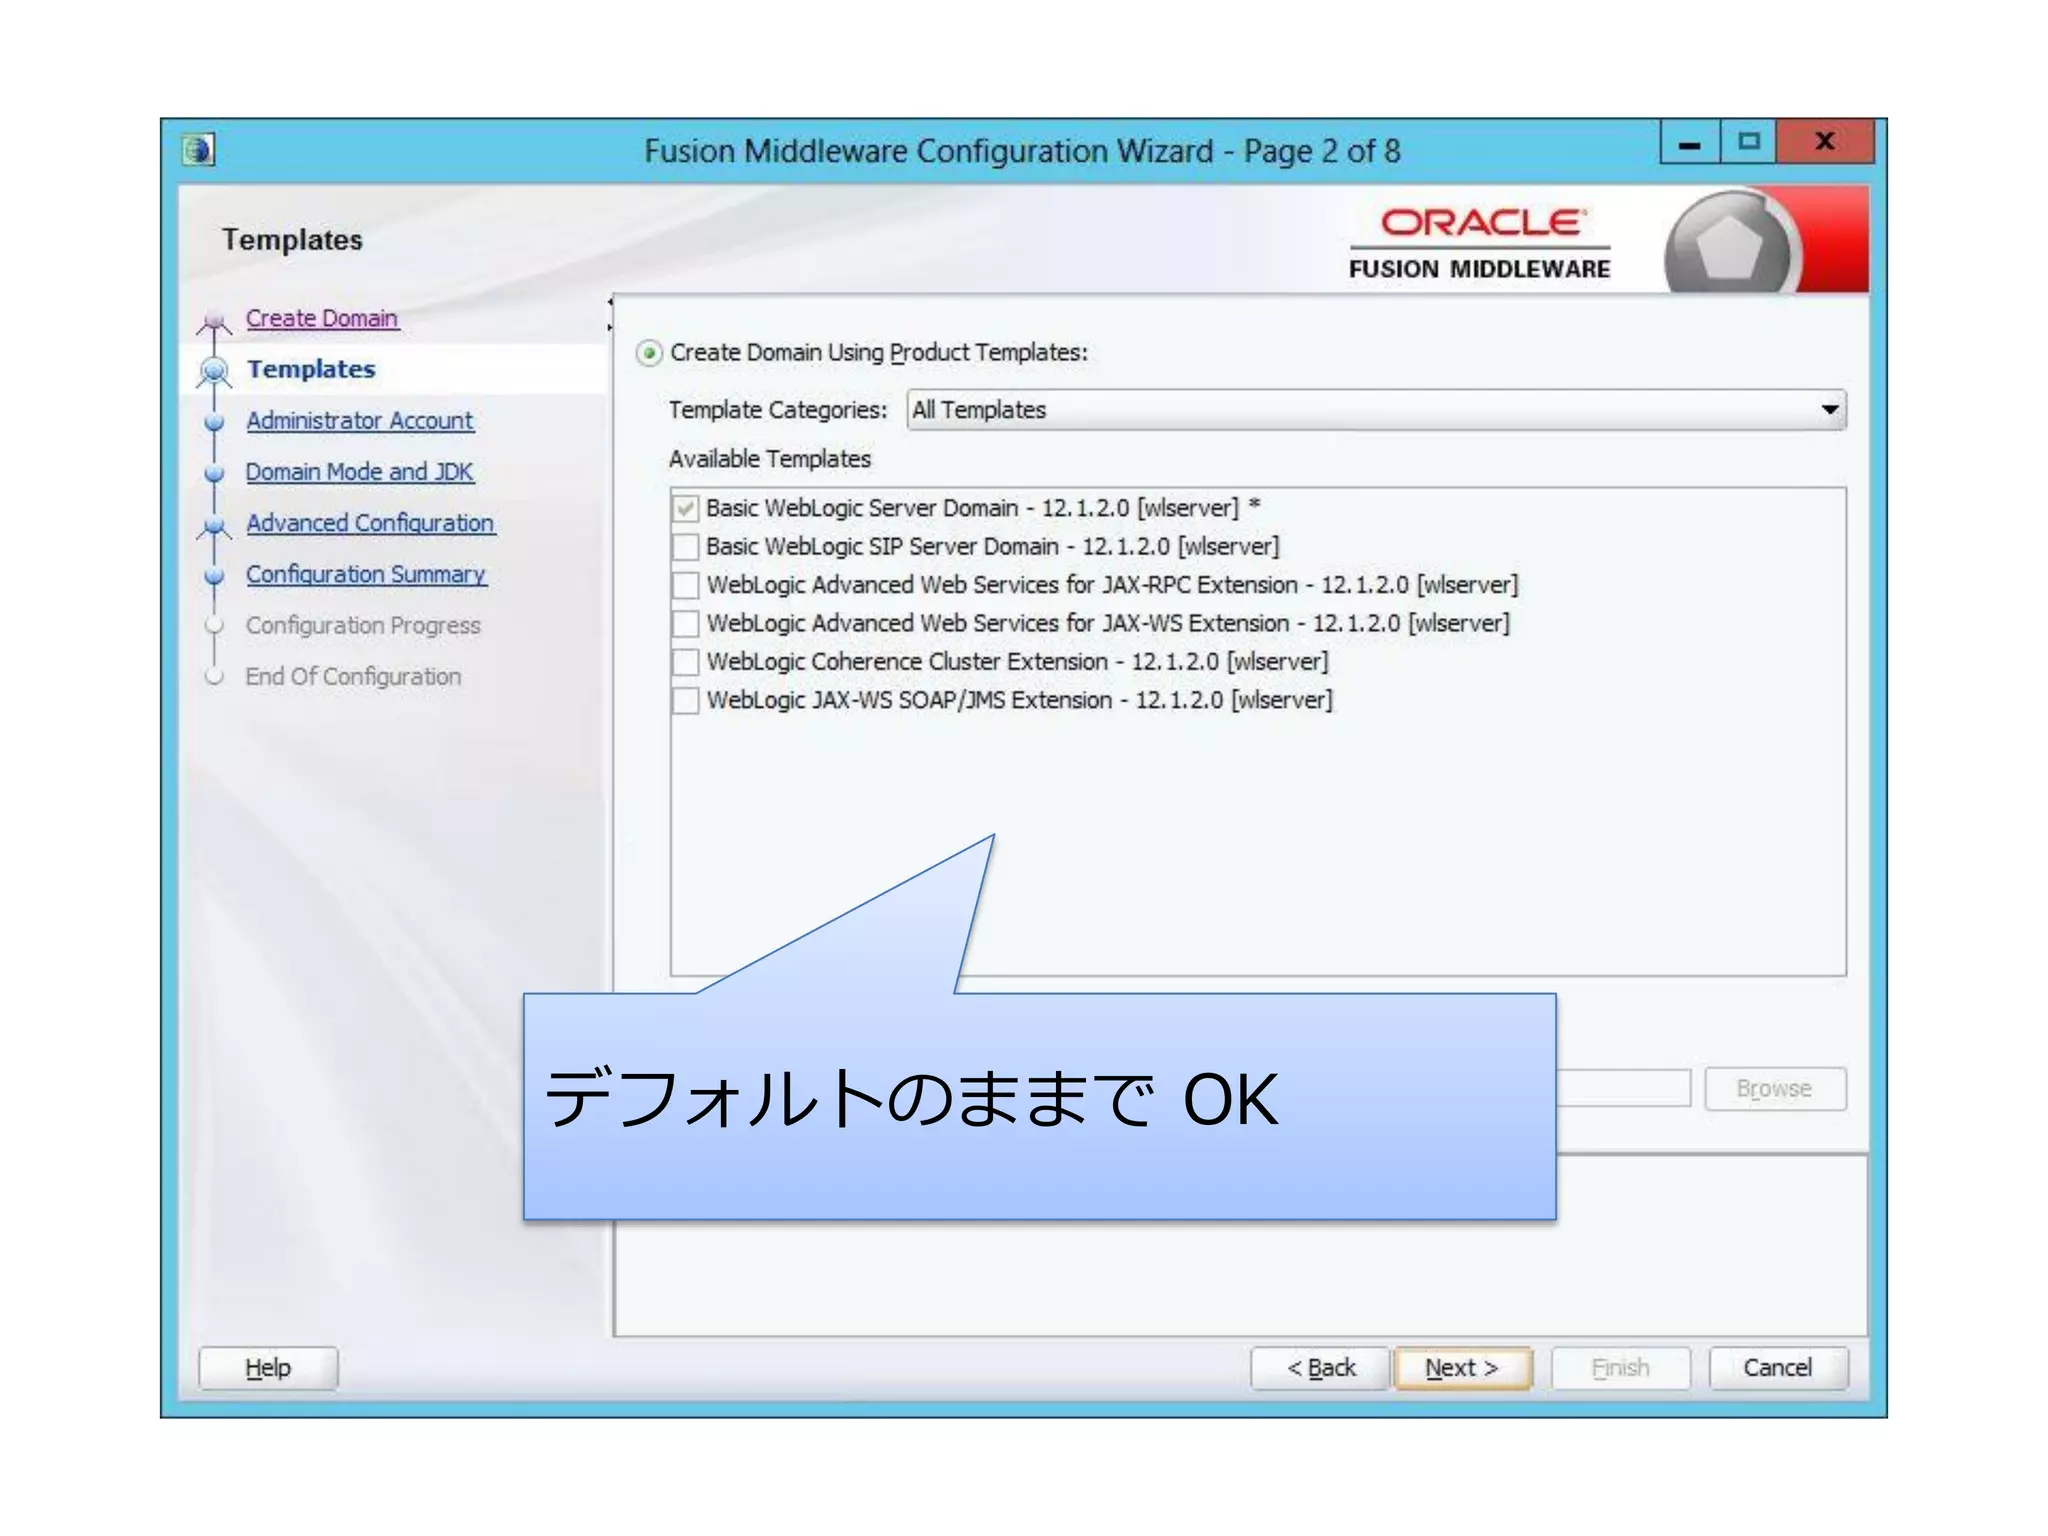Click the Back button
Screen dimensions: 2048x1536
(x=1320, y=1368)
